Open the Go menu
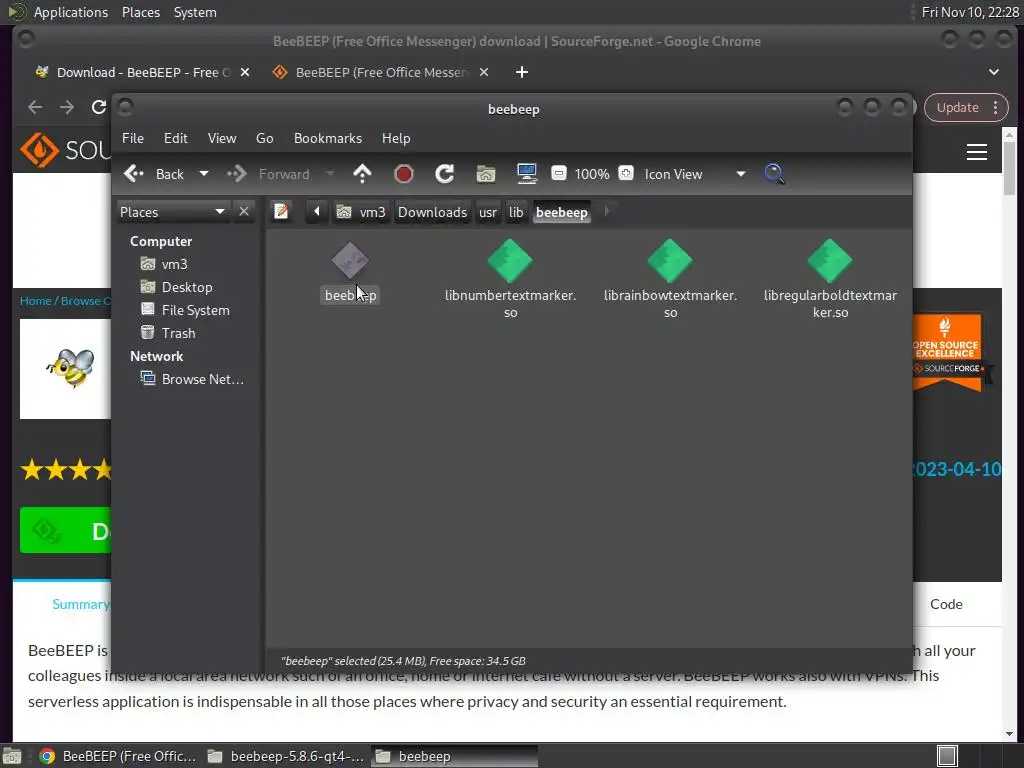The image size is (1024, 768). coord(264,138)
